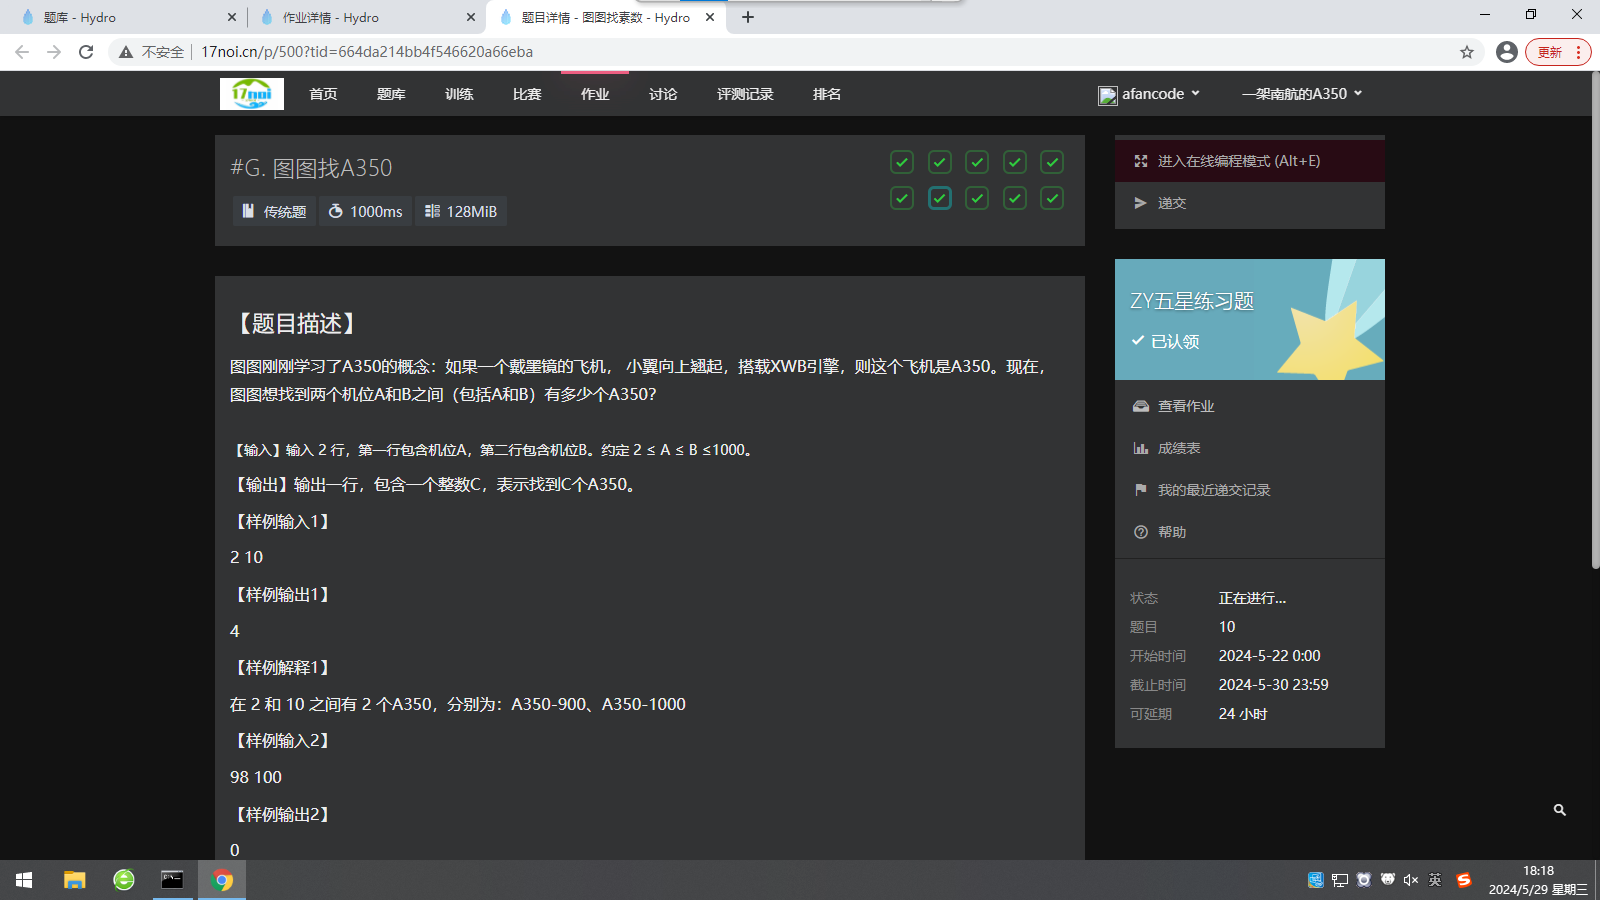Open a new browser tab

point(748,17)
